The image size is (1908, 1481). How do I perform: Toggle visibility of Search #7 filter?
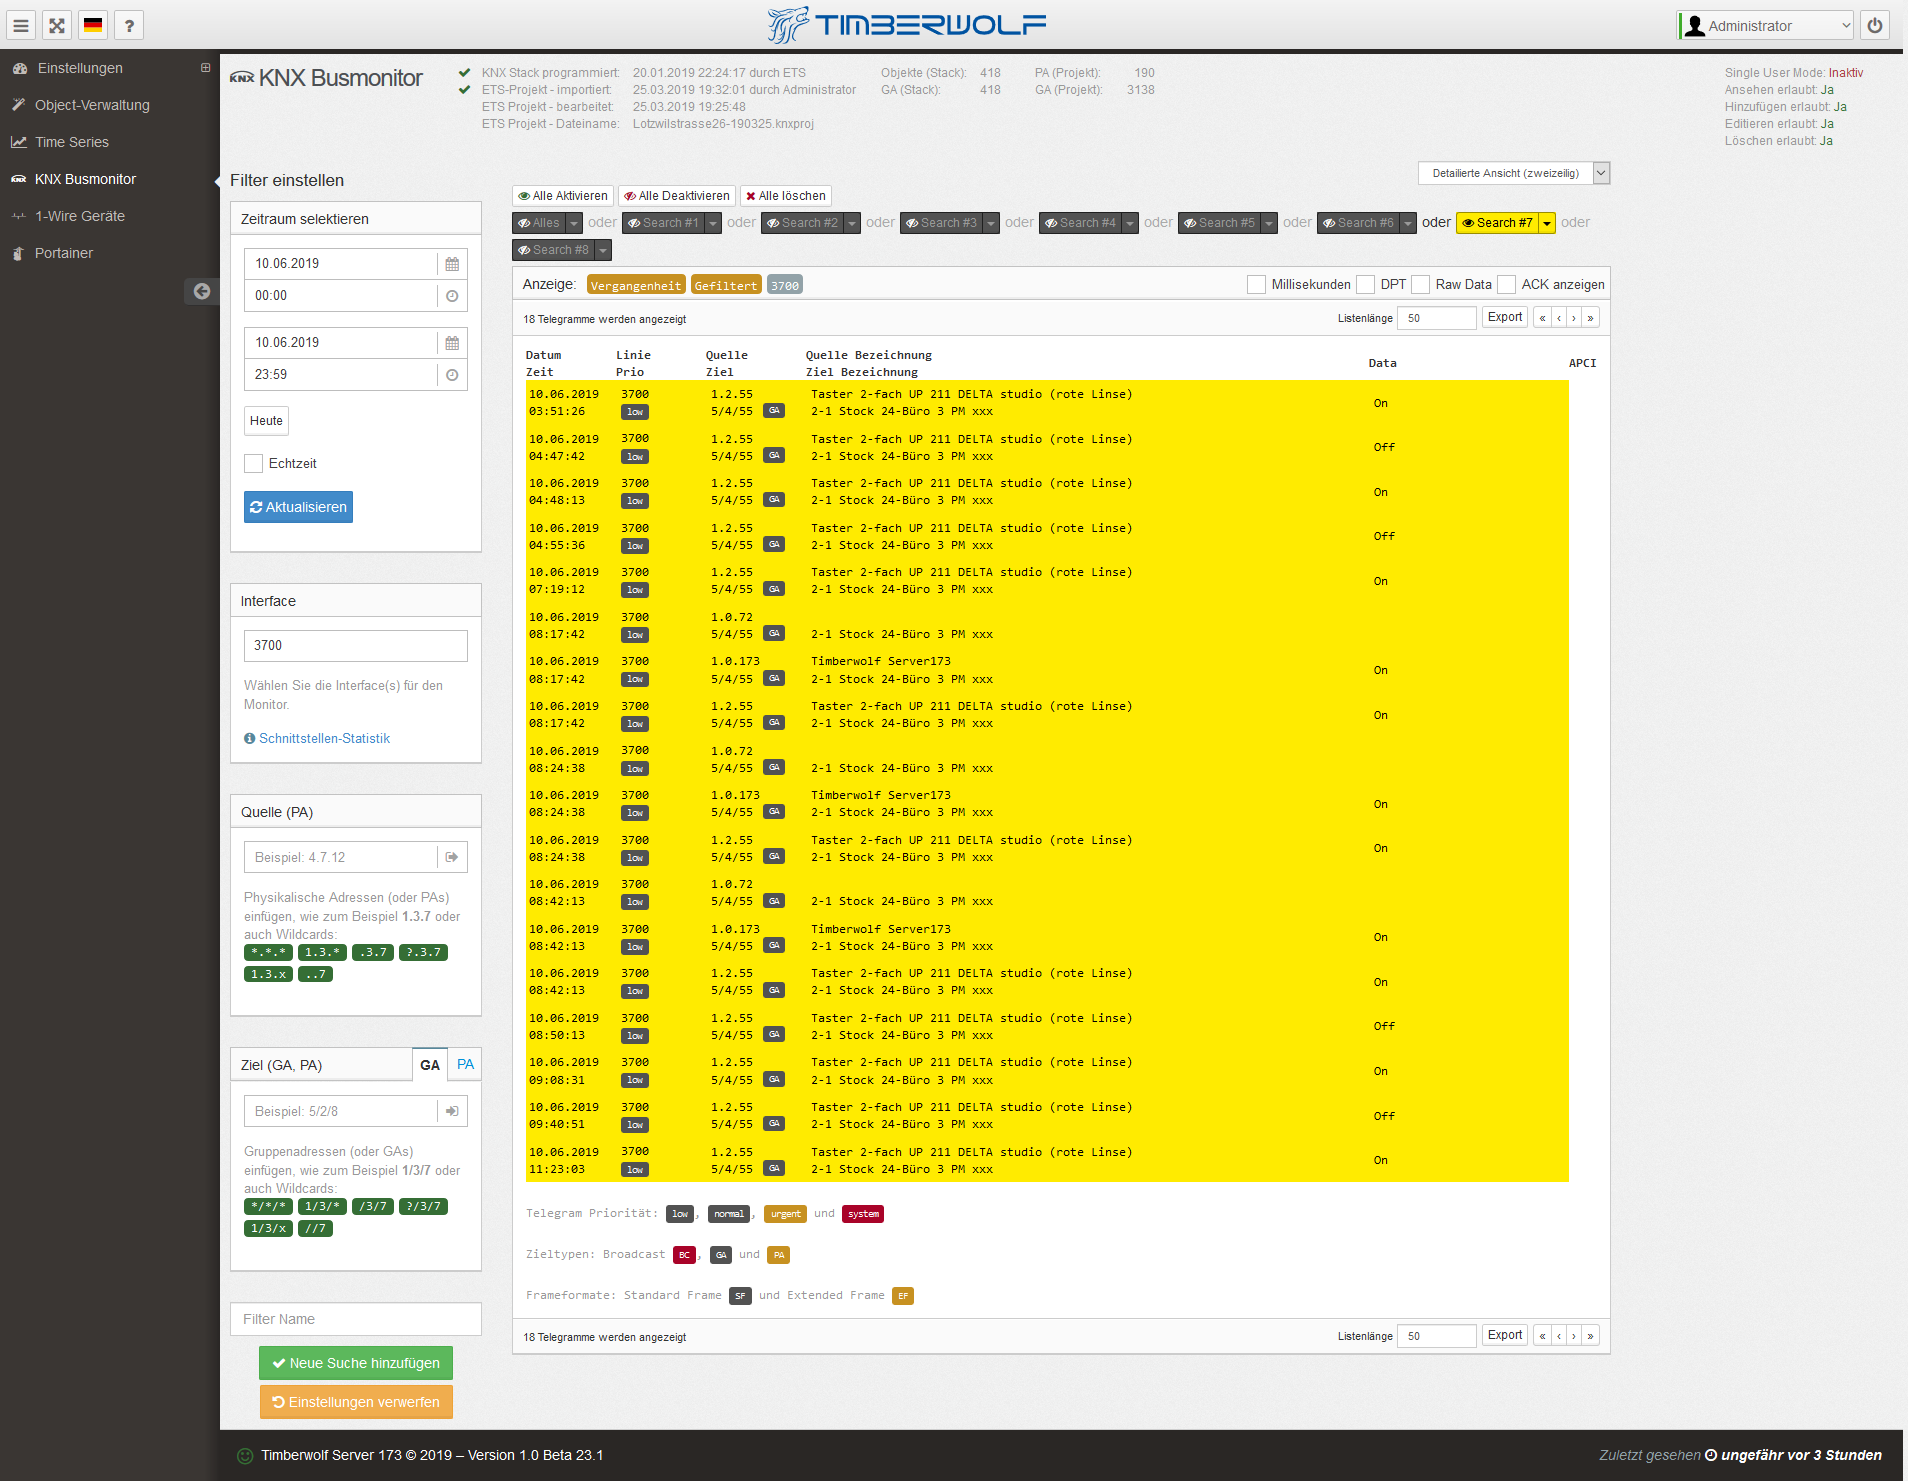click(x=1498, y=223)
